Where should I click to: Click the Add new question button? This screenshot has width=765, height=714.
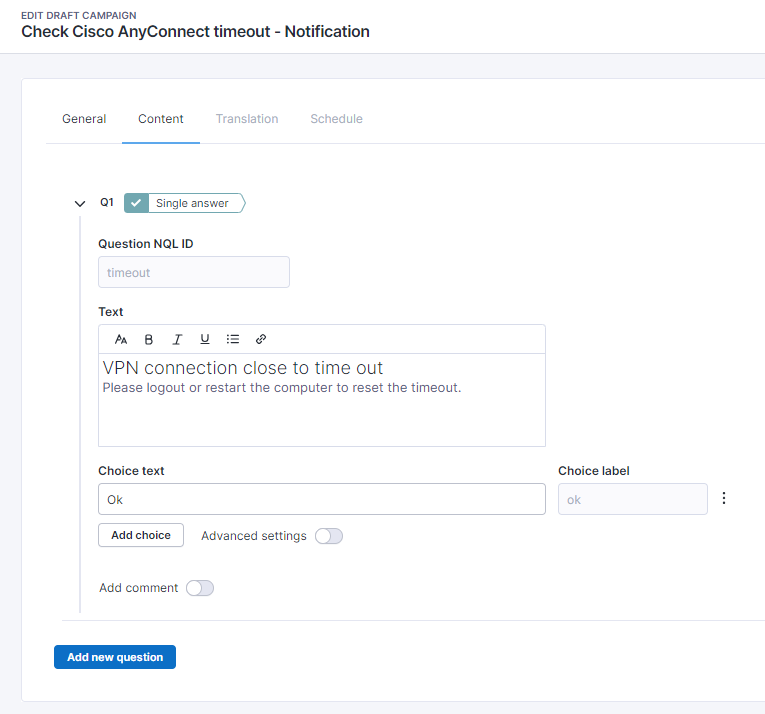[115, 657]
